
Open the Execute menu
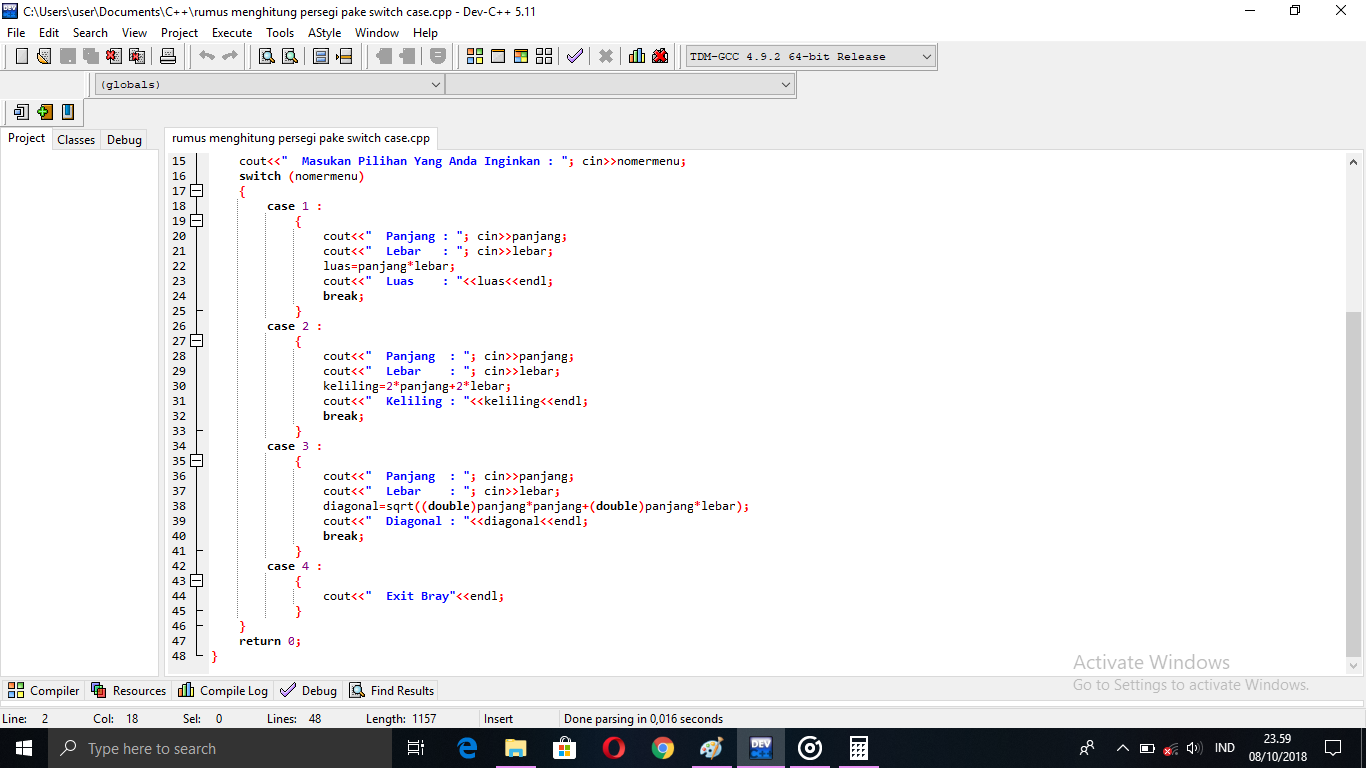[x=231, y=32]
